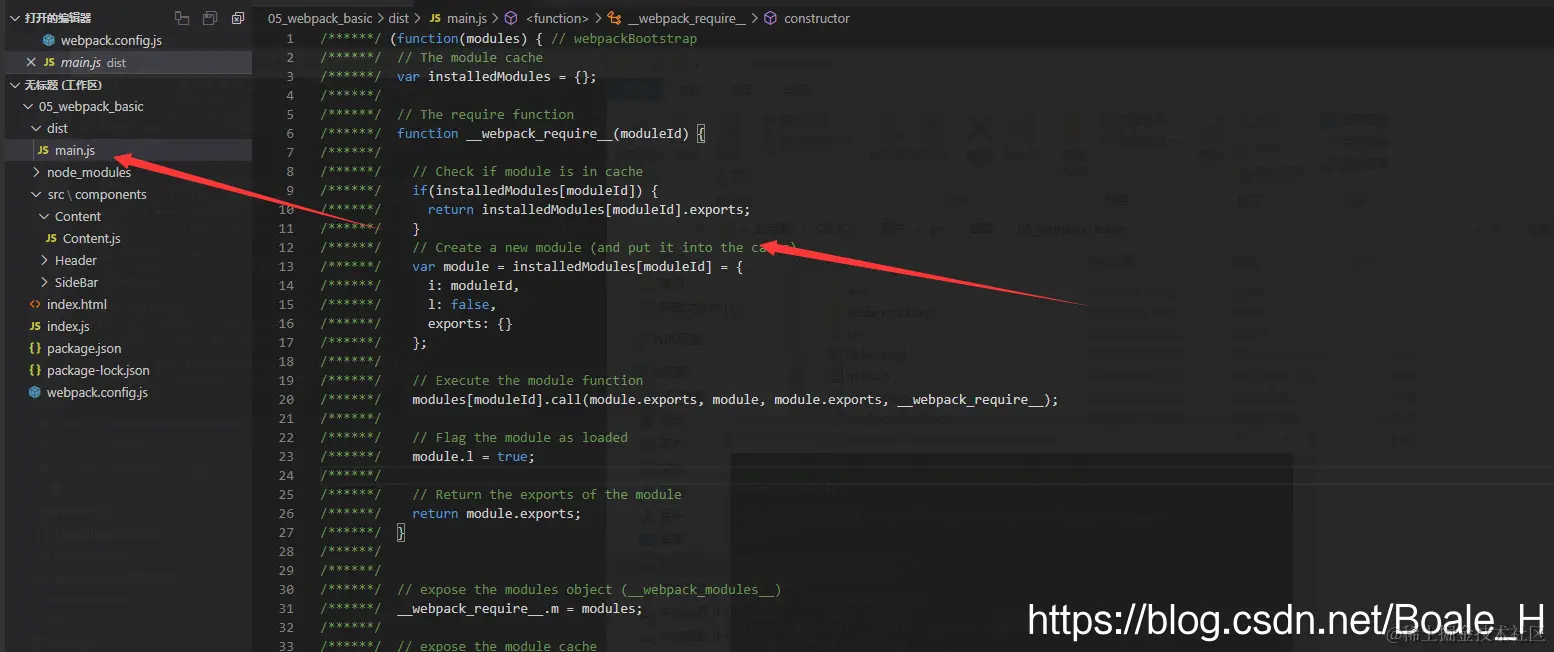Click the webpack cube icon of webpack.config.js in Open Editors
This screenshot has width=1554, height=652.
49,40
